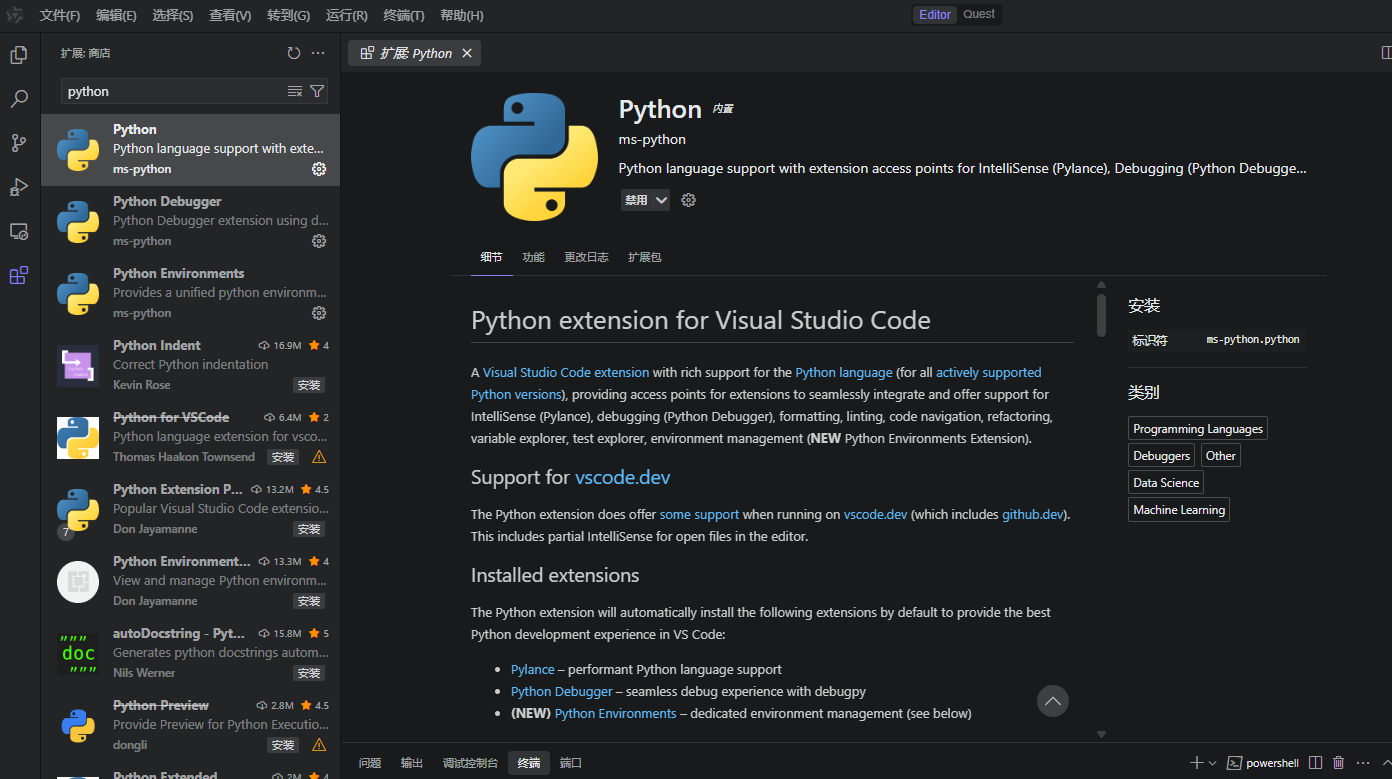Open Run and Debug view
1392x779 pixels.
pos(18,187)
